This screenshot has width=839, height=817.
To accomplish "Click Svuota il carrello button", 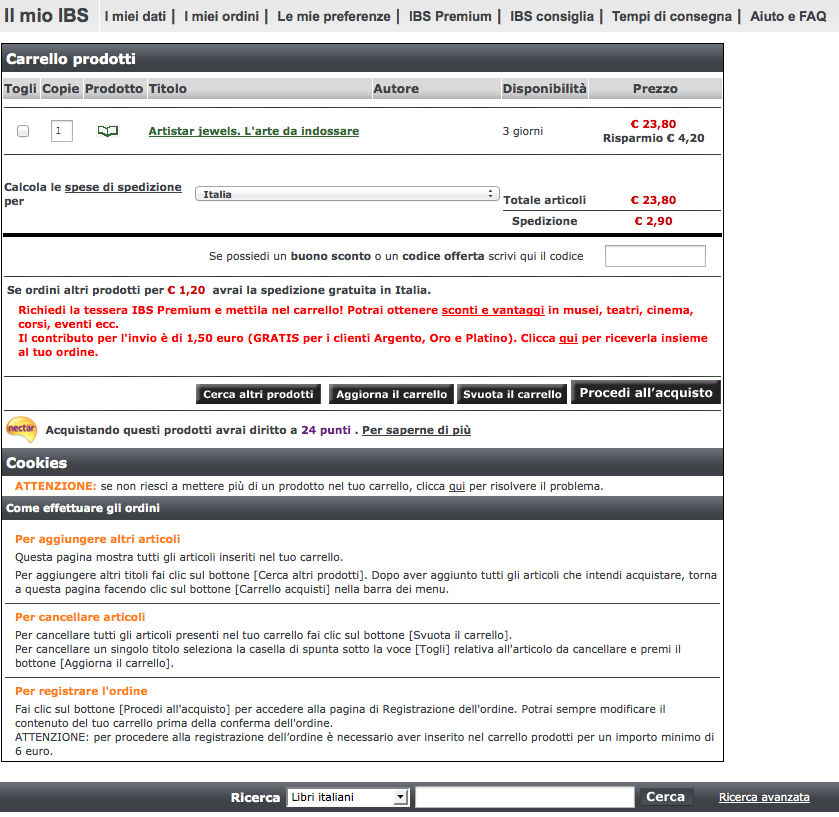I will pyautogui.click(x=512, y=394).
